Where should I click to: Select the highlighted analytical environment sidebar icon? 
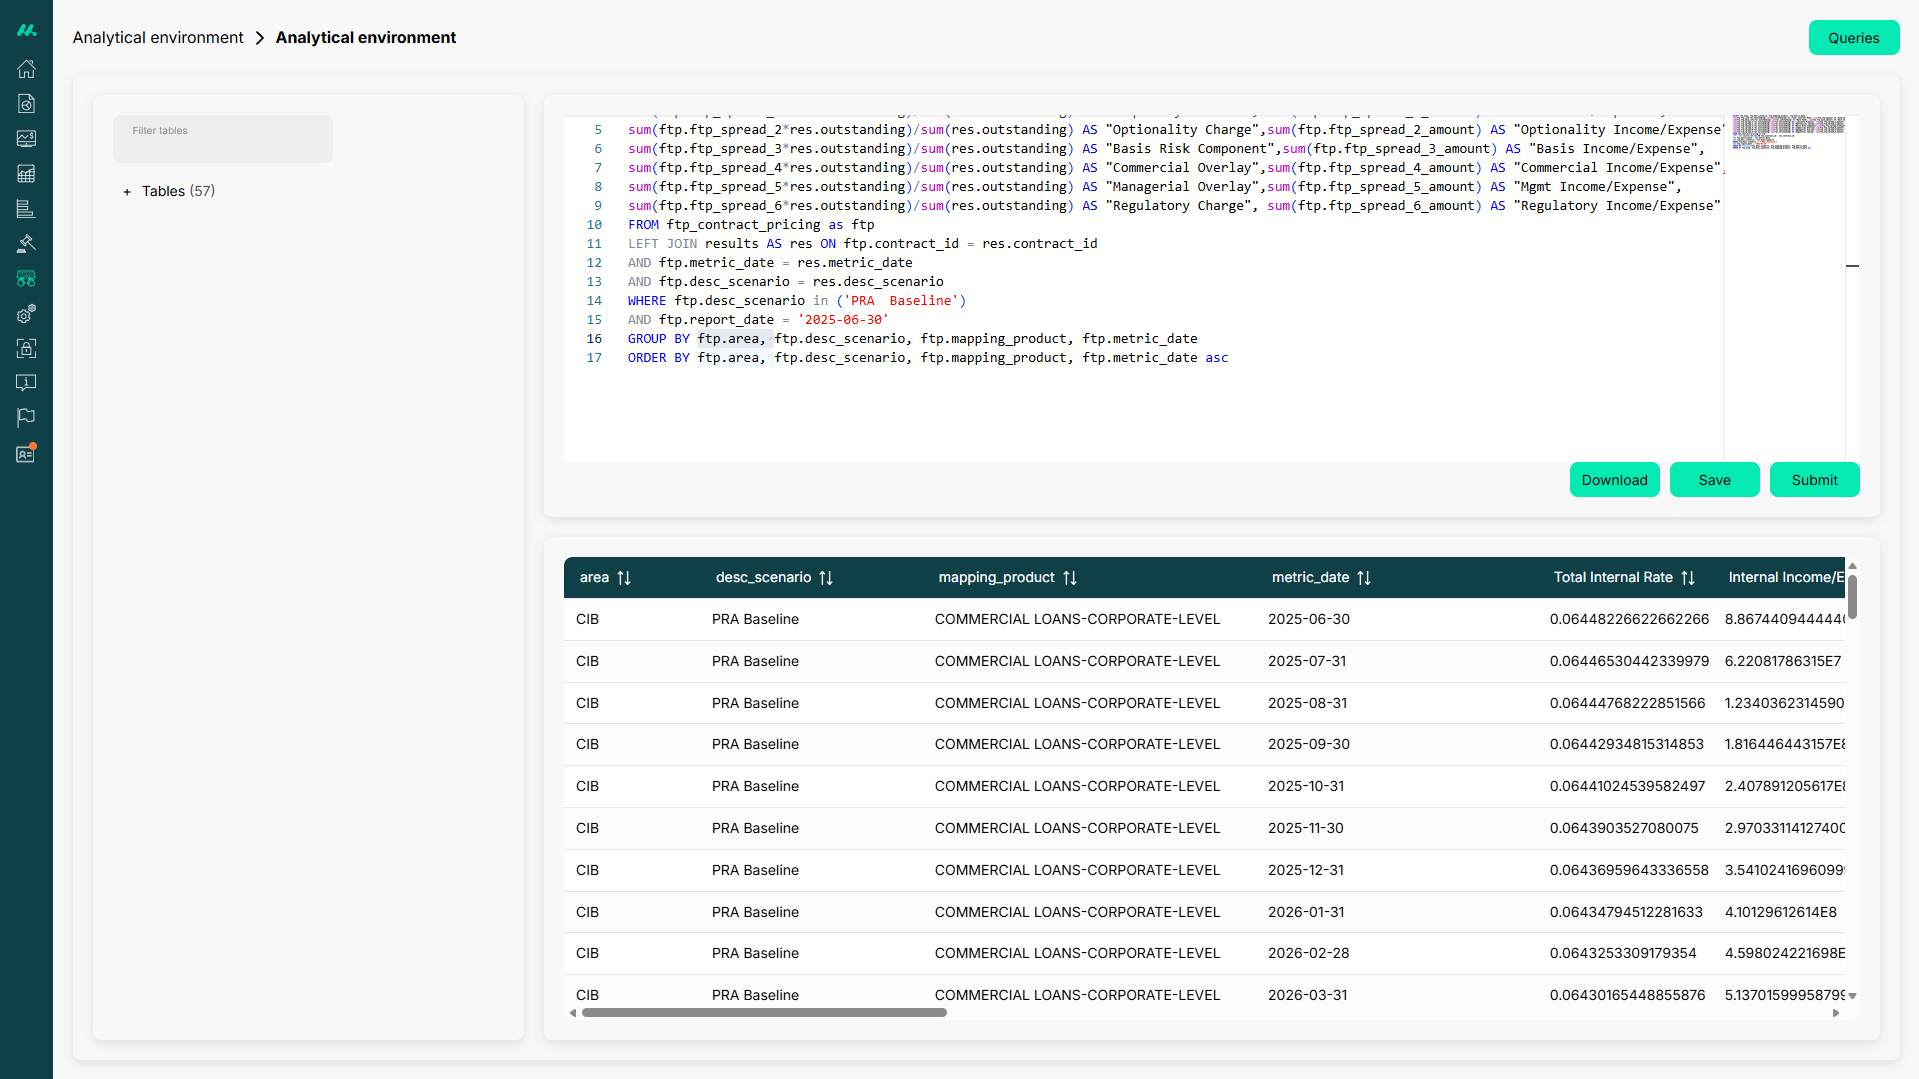pyautogui.click(x=27, y=279)
